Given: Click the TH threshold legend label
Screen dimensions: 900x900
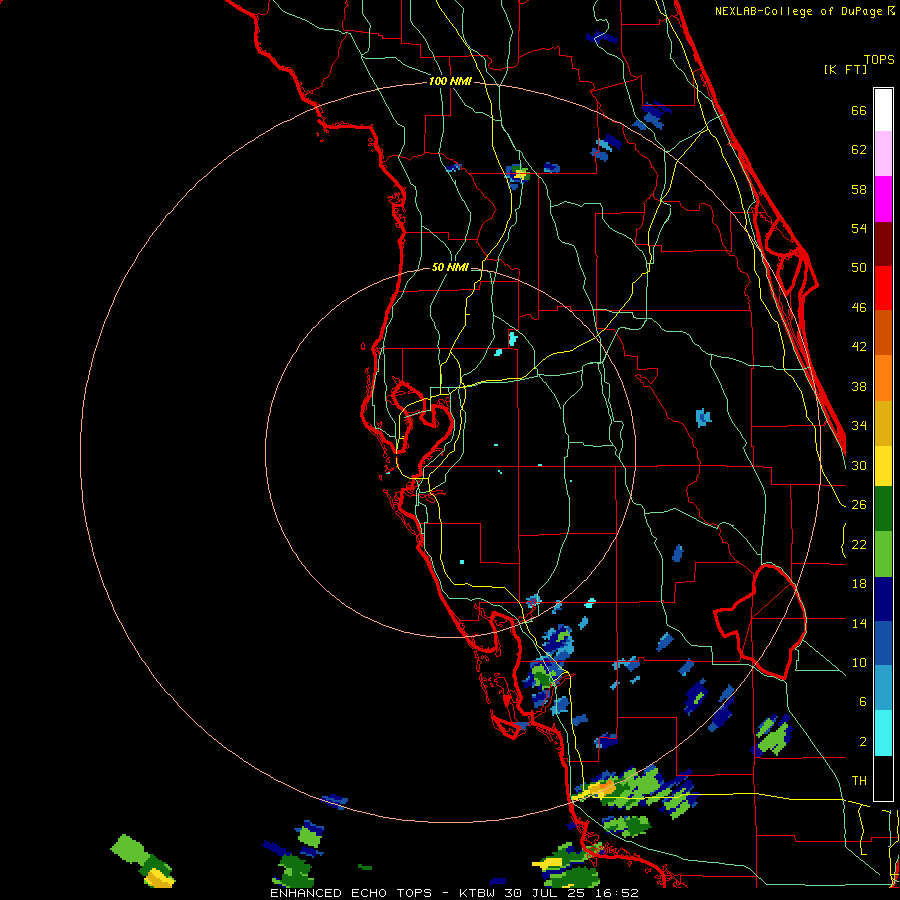Looking at the screenshot, I should pos(859,781).
